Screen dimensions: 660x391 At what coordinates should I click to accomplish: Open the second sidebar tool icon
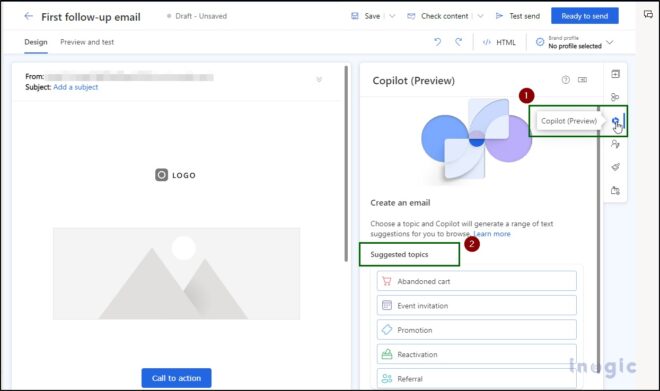coord(615,97)
